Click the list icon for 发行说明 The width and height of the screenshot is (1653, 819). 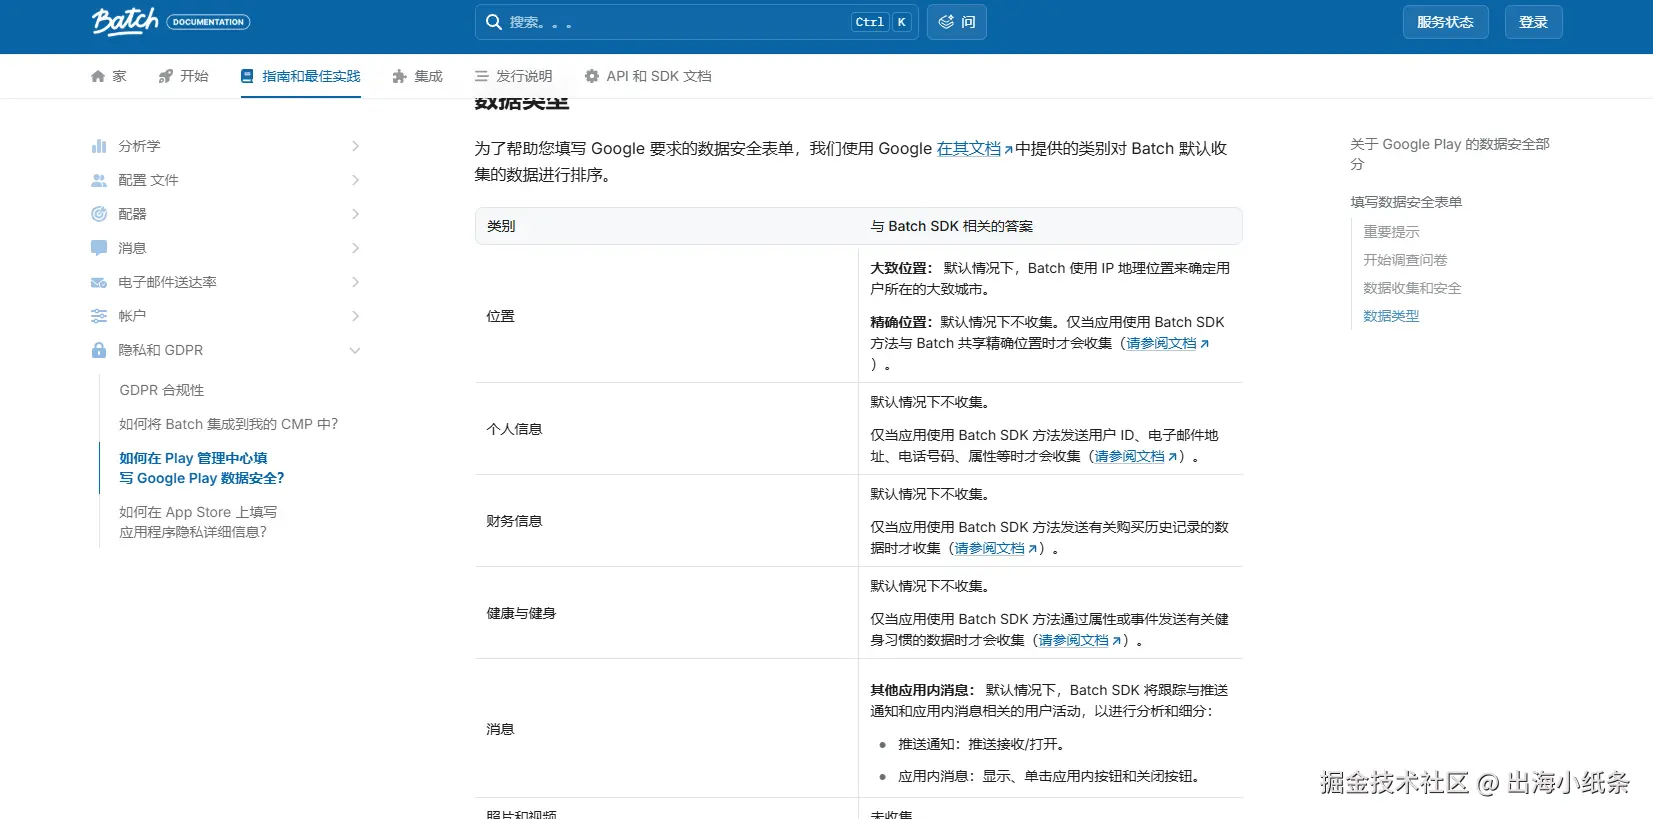point(481,76)
